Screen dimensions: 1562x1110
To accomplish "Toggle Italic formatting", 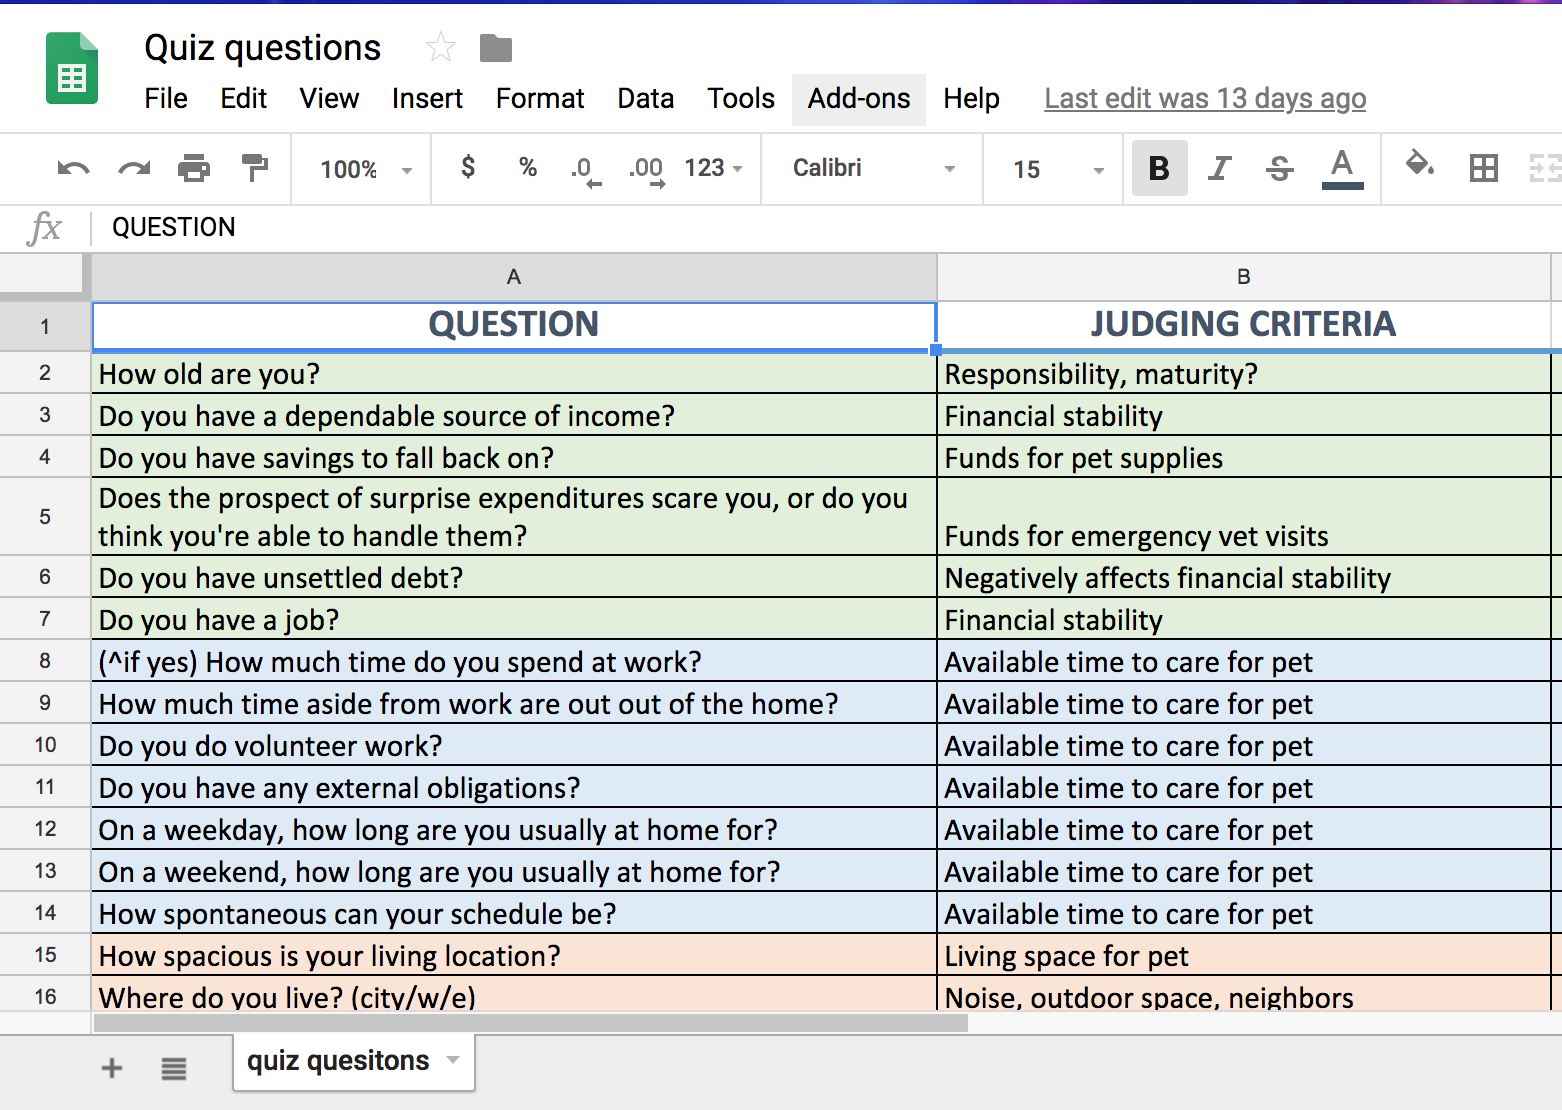I will tap(1219, 168).
